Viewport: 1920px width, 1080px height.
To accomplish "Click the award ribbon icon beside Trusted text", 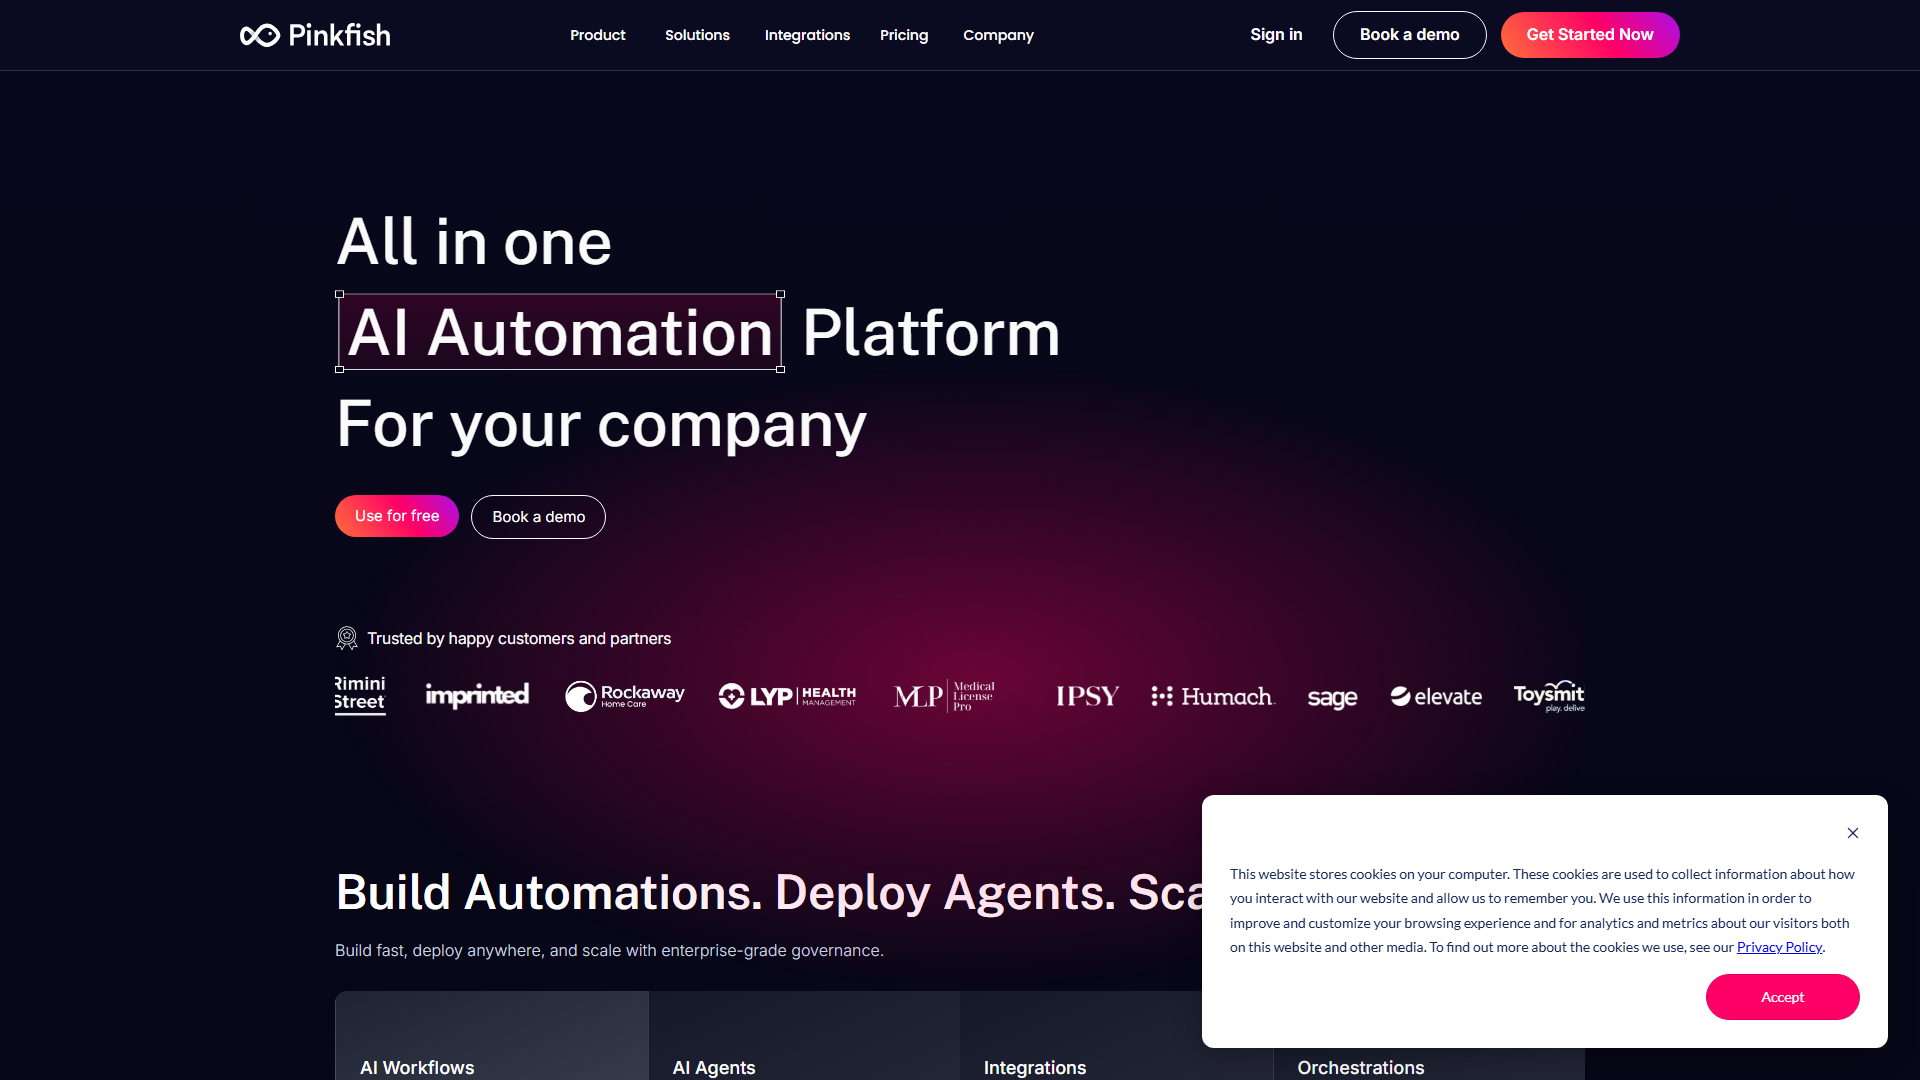I will (x=347, y=638).
